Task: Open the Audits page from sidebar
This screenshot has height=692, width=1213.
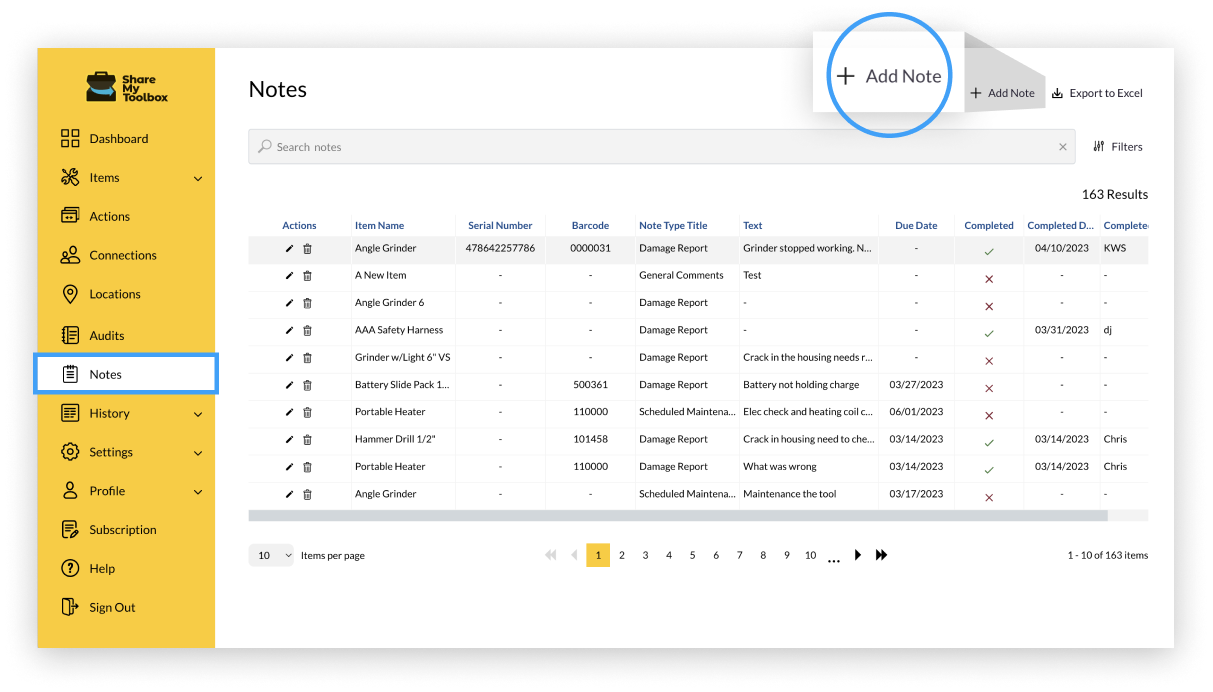Action: point(106,335)
